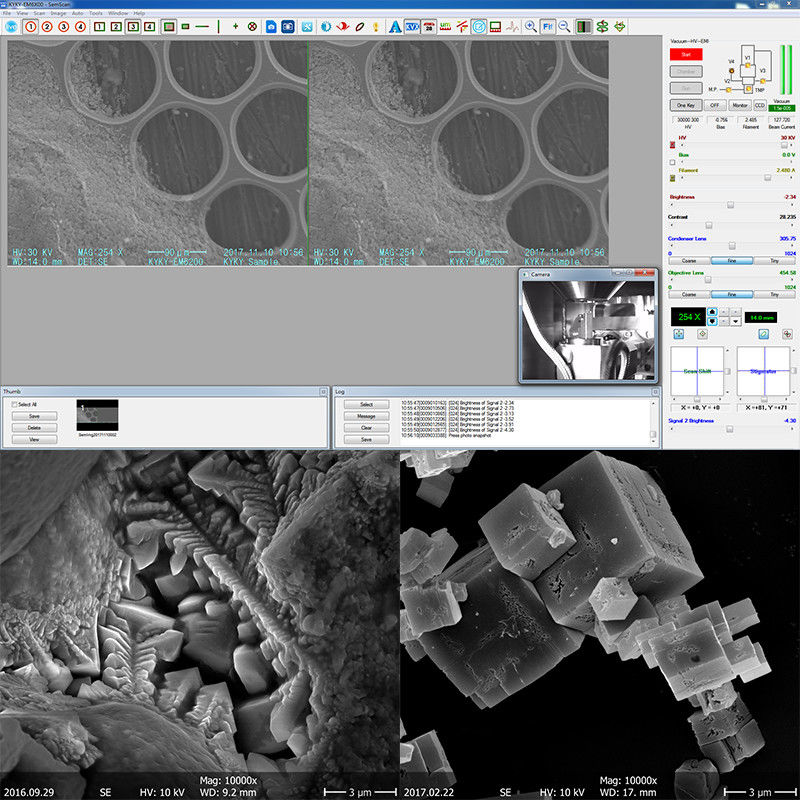This screenshot has height=800, width=800.
Task: Open the Scan menu
Action: pyautogui.click(x=39, y=13)
